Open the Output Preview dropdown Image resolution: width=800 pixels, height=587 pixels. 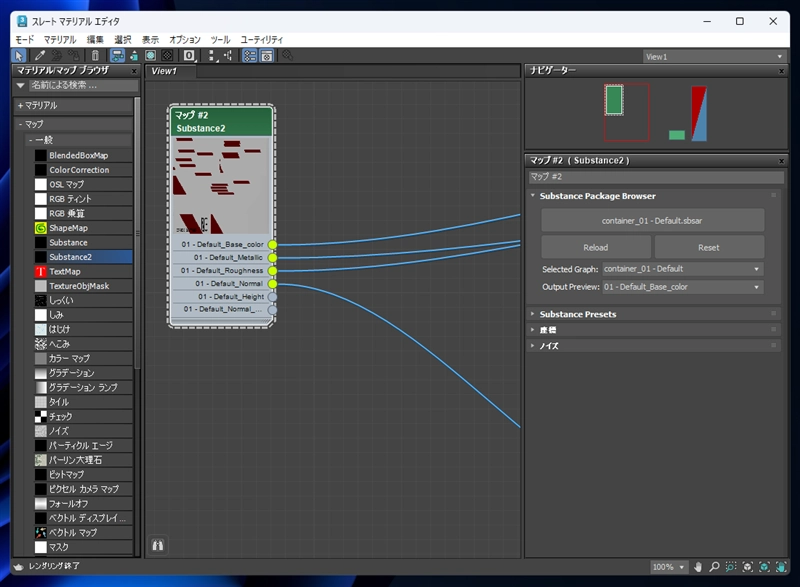click(x=684, y=287)
